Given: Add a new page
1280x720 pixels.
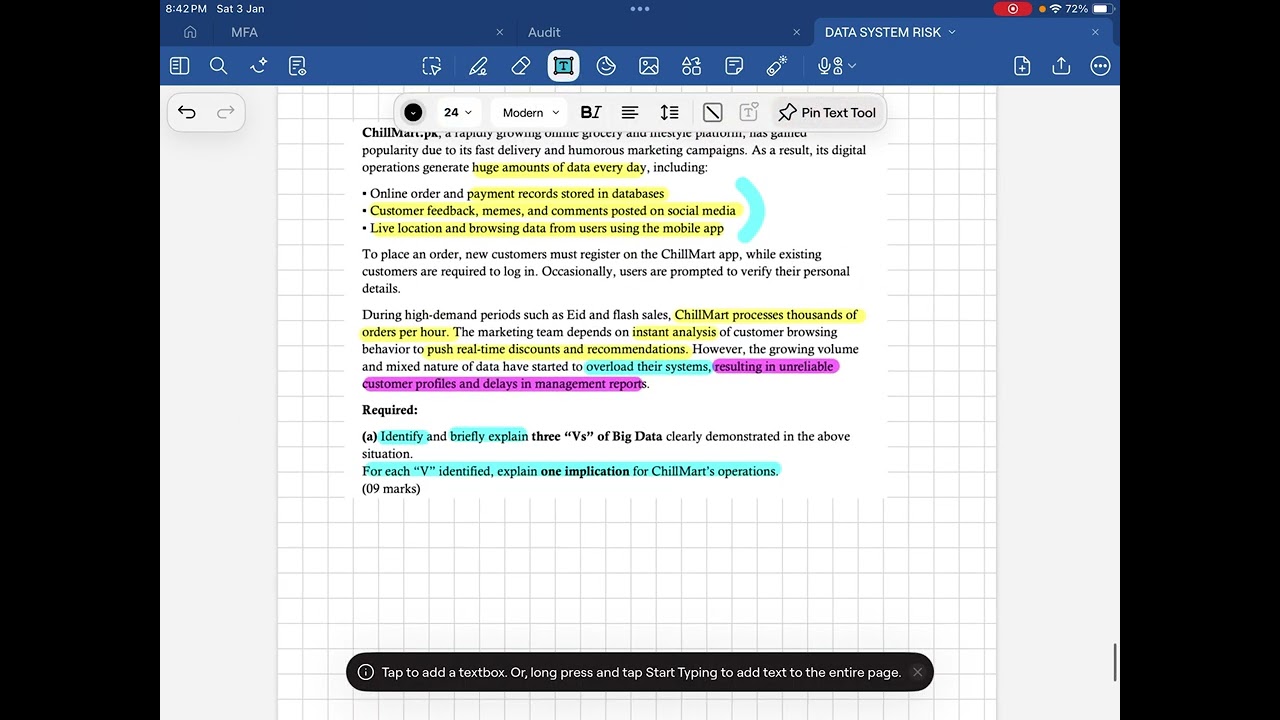Looking at the screenshot, I should coord(1022,66).
